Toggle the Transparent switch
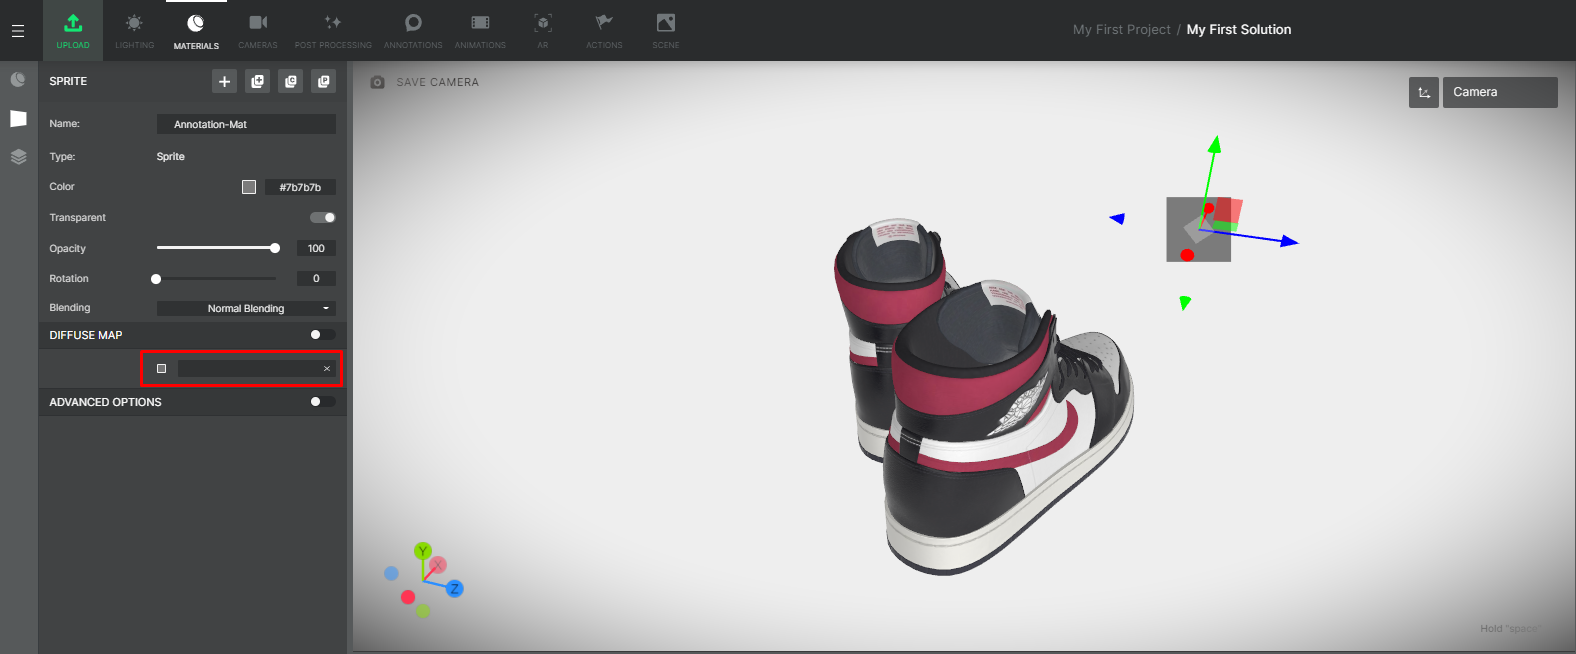This screenshot has height=654, width=1576. pyautogui.click(x=323, y=217)
